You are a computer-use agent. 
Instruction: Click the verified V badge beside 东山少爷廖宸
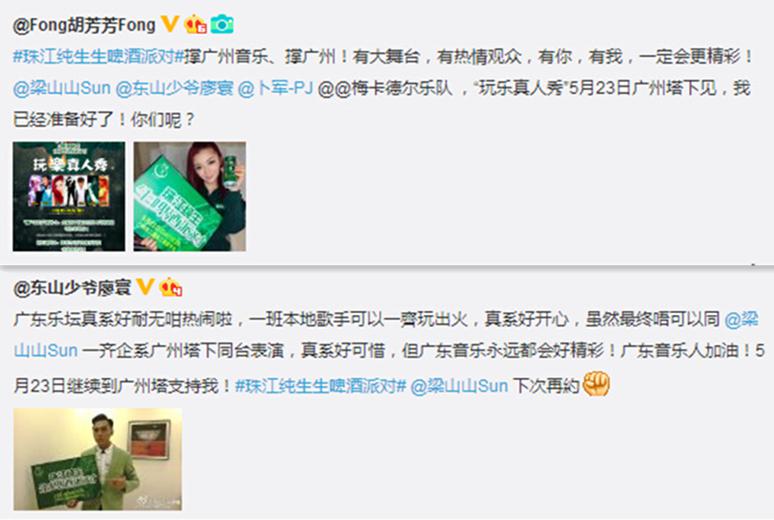pos(145,287)
